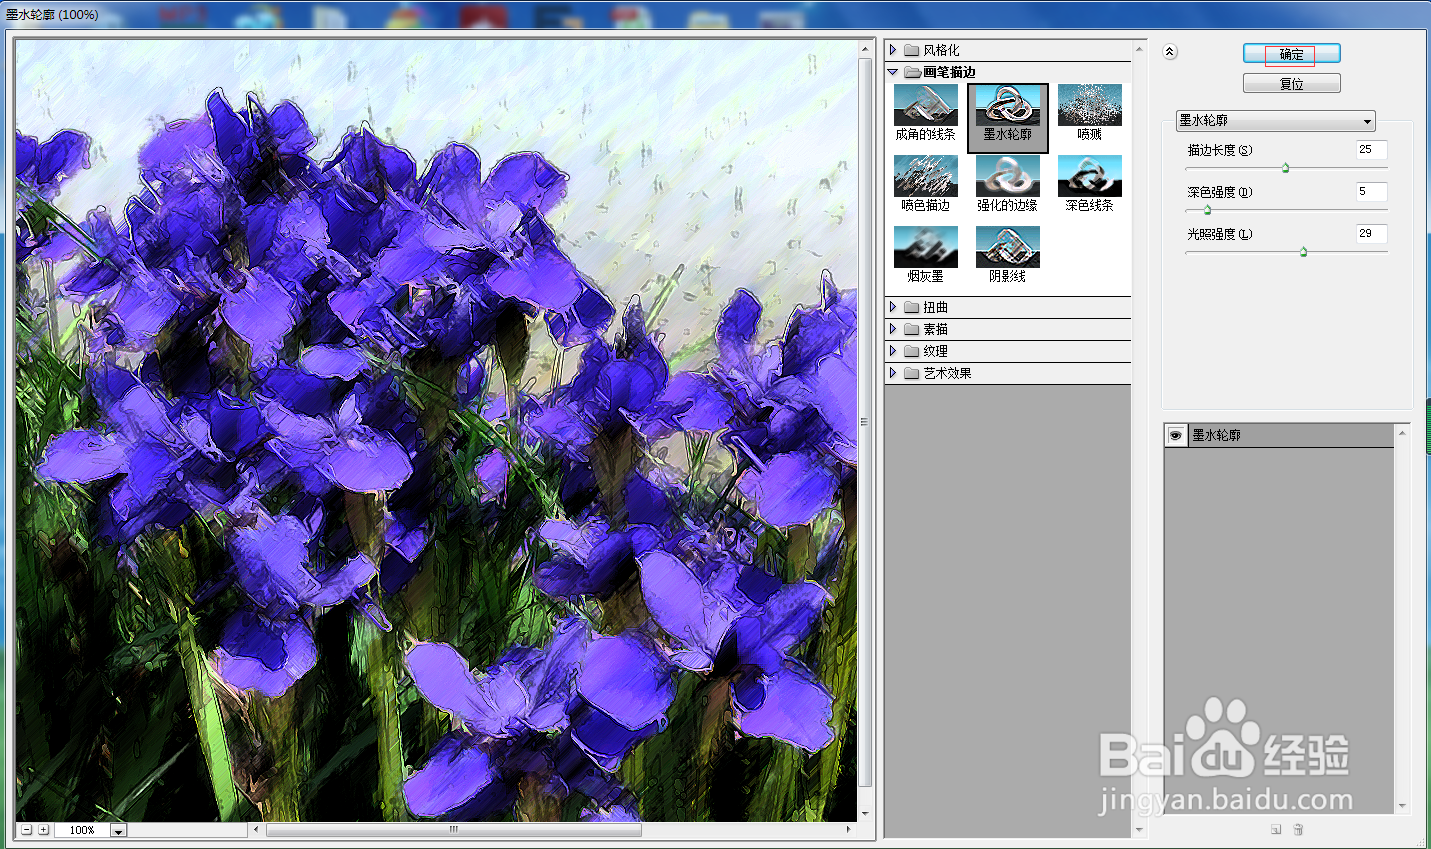Click the filter list scroll up arrow
Image resolution: width=1431 pixels, height=849 pixels.
pyautogui.click(x=1139, y=49)
